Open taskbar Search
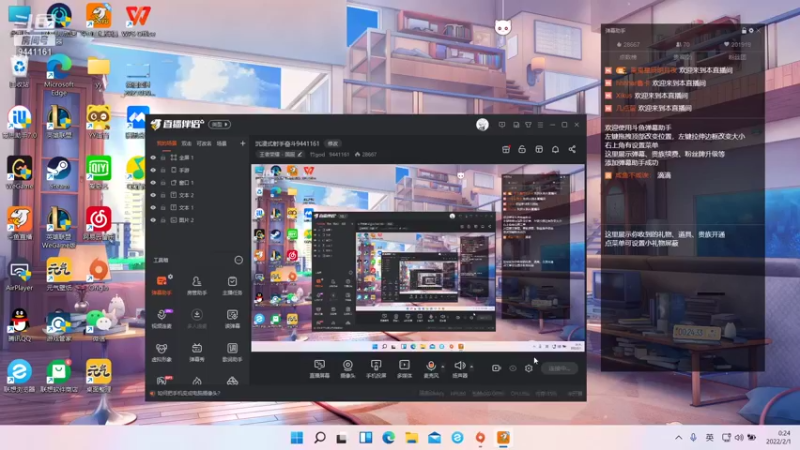The width and height of the screenshot is (800, 450). (x=319, y=438)
